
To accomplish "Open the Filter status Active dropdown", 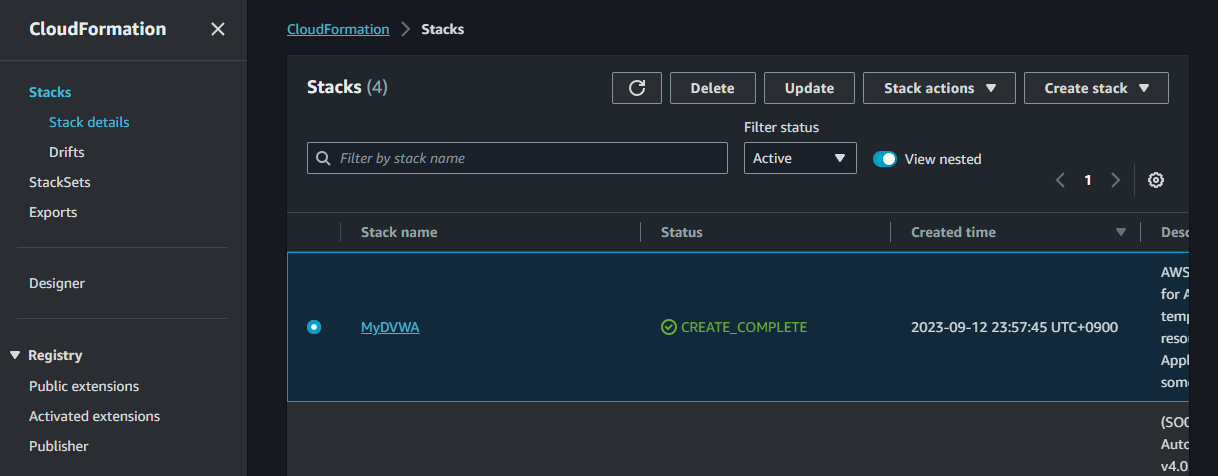I will 800,158.
